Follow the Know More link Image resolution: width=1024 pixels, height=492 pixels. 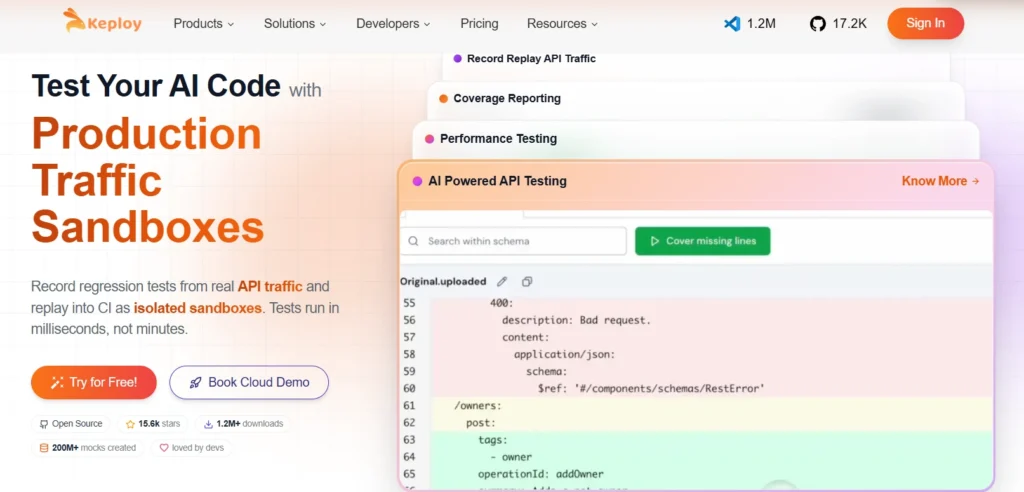pos(940,181)
